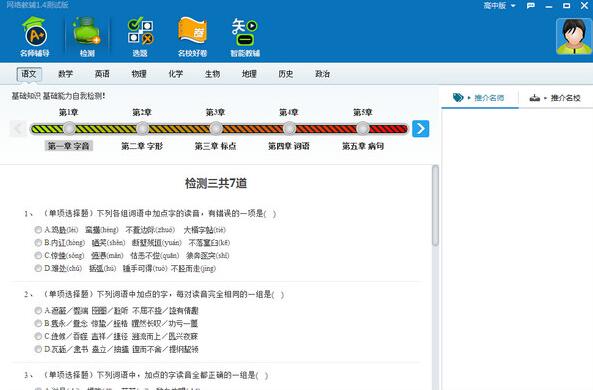Click question 3 text about 读音全都正确
The height and width of the screenshot is (390, 593).
(156, 376)
